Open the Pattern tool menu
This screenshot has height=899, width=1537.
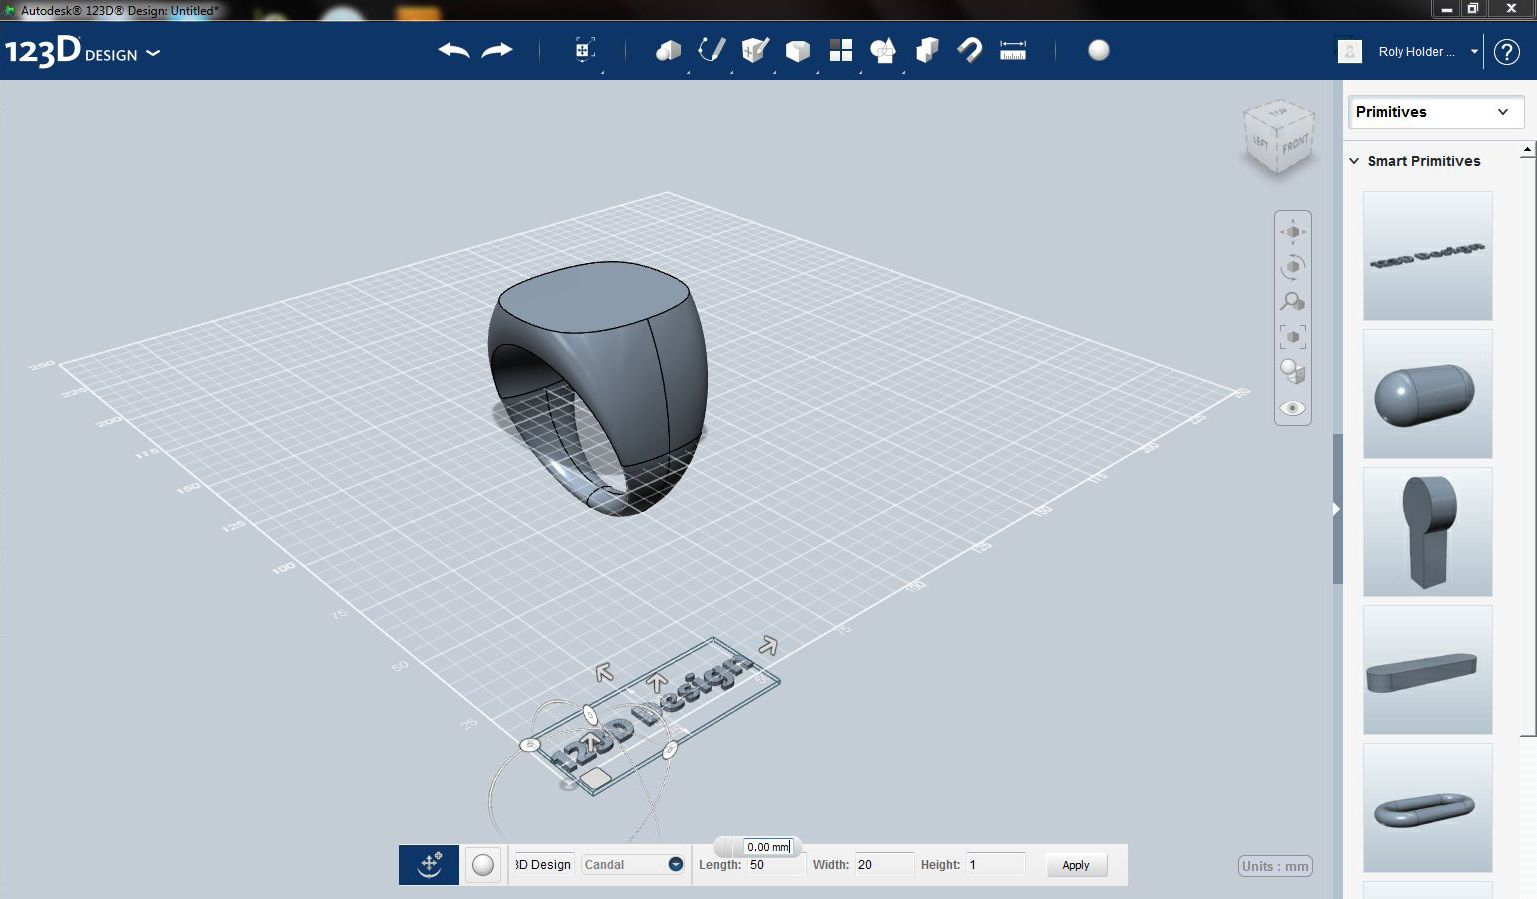(x=841, y=50)
